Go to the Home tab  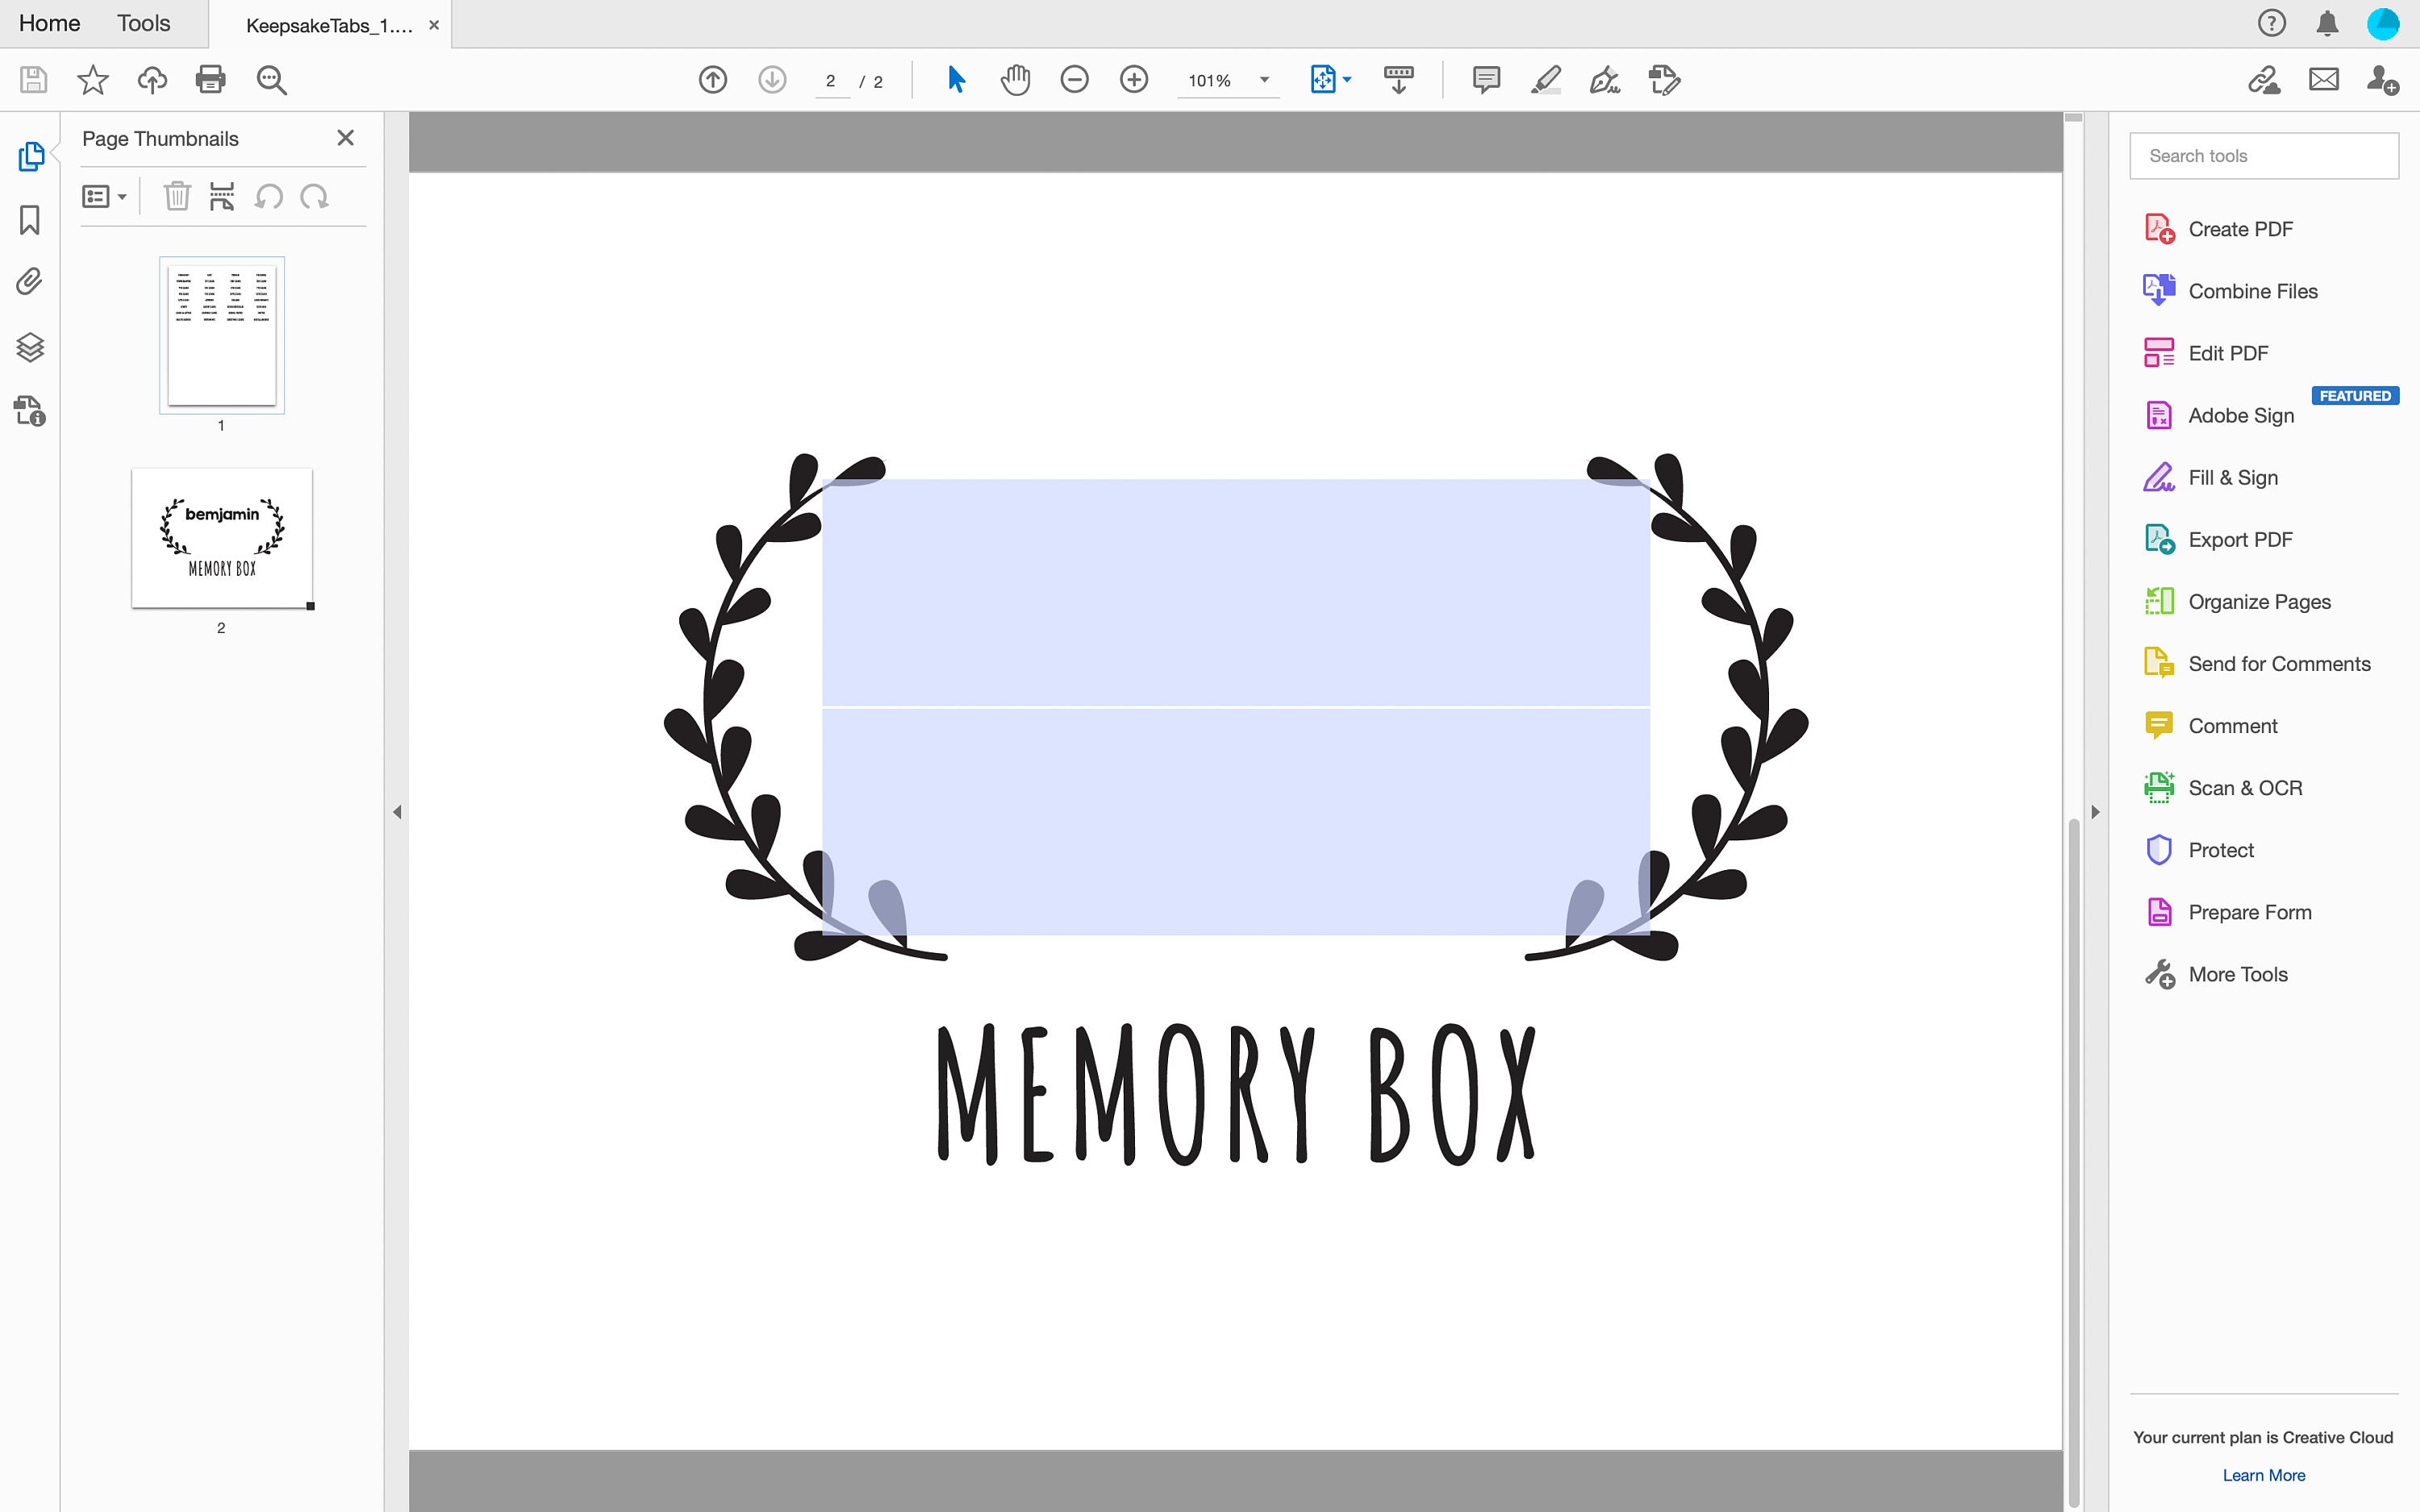click(x=48, y=22)
